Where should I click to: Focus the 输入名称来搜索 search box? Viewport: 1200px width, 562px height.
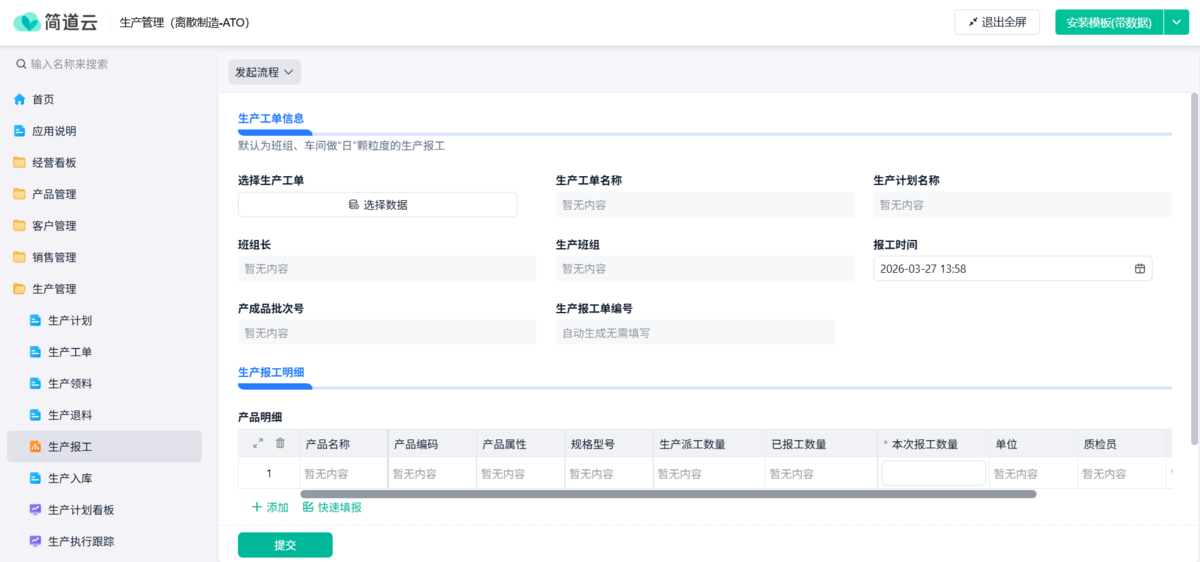pyautogui.click(x=108, y=64)
